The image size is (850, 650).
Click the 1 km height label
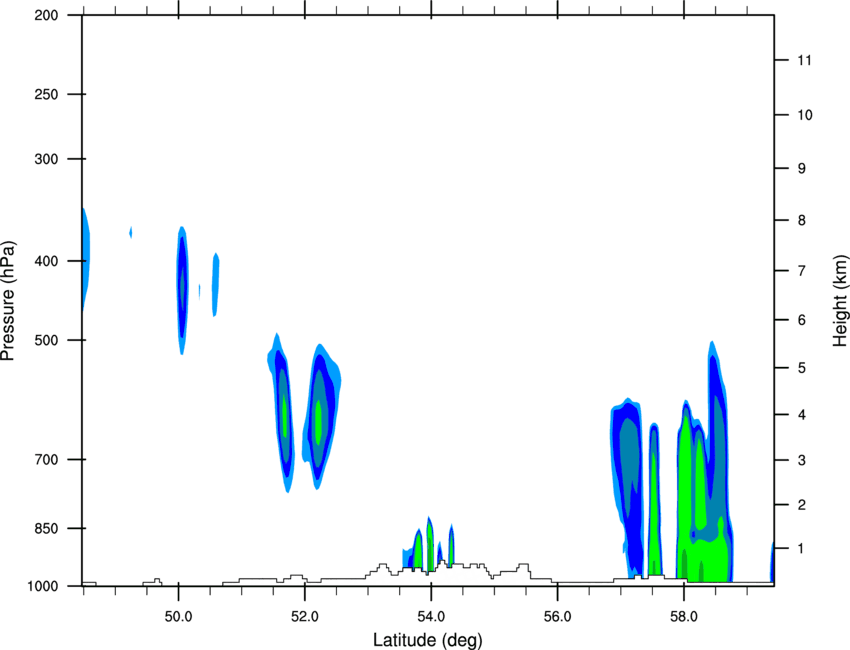(802, 549)
